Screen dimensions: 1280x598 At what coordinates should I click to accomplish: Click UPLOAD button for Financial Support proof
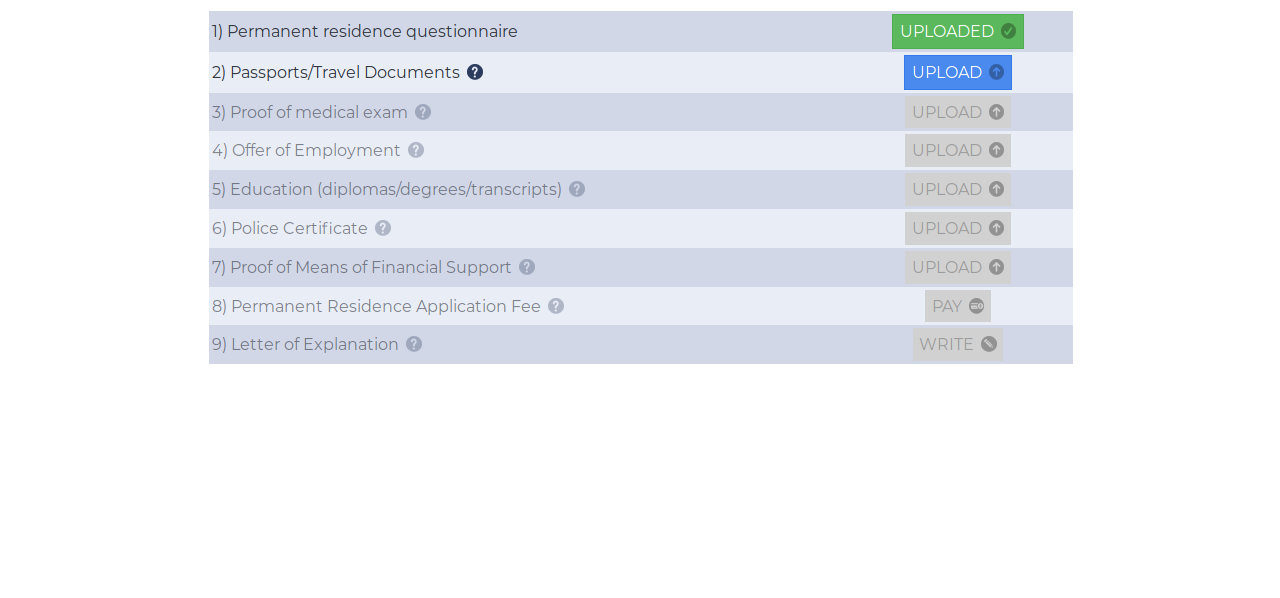(x=958, y=267)
